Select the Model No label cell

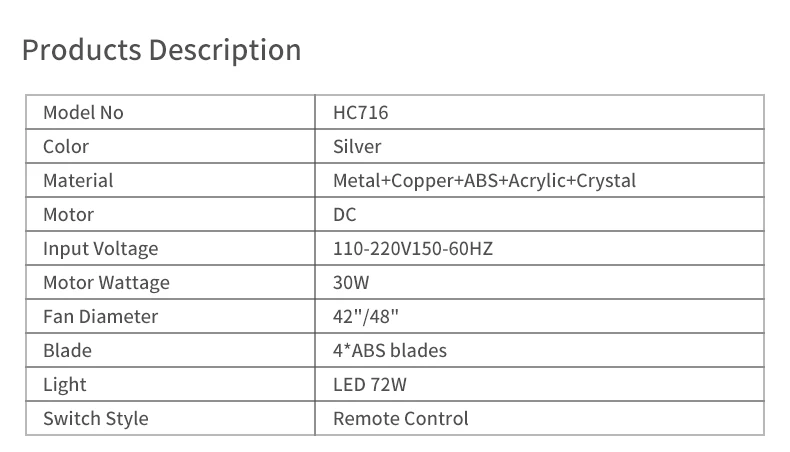pyautogui.click(x=83, y=113)
